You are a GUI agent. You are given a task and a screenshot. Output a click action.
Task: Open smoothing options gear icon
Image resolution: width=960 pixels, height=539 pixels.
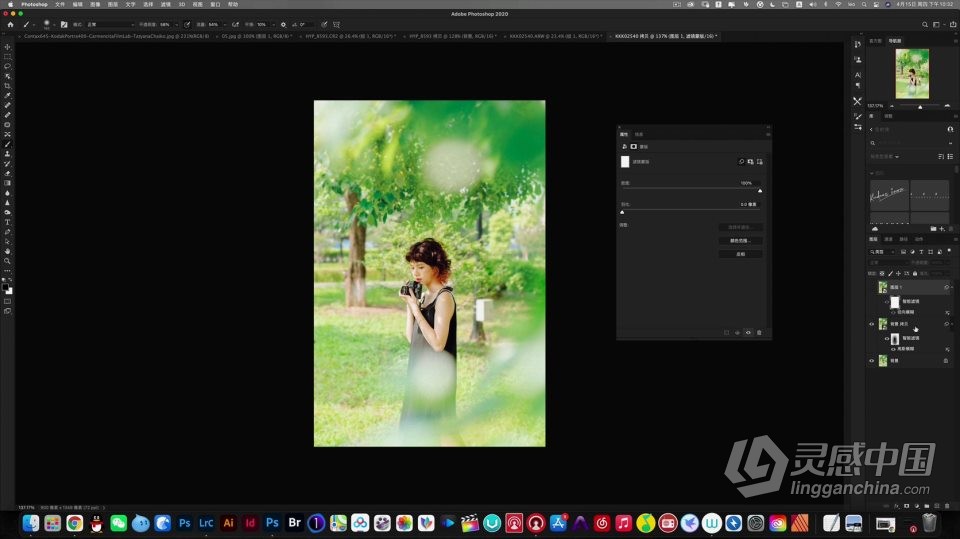pos(283,24)
